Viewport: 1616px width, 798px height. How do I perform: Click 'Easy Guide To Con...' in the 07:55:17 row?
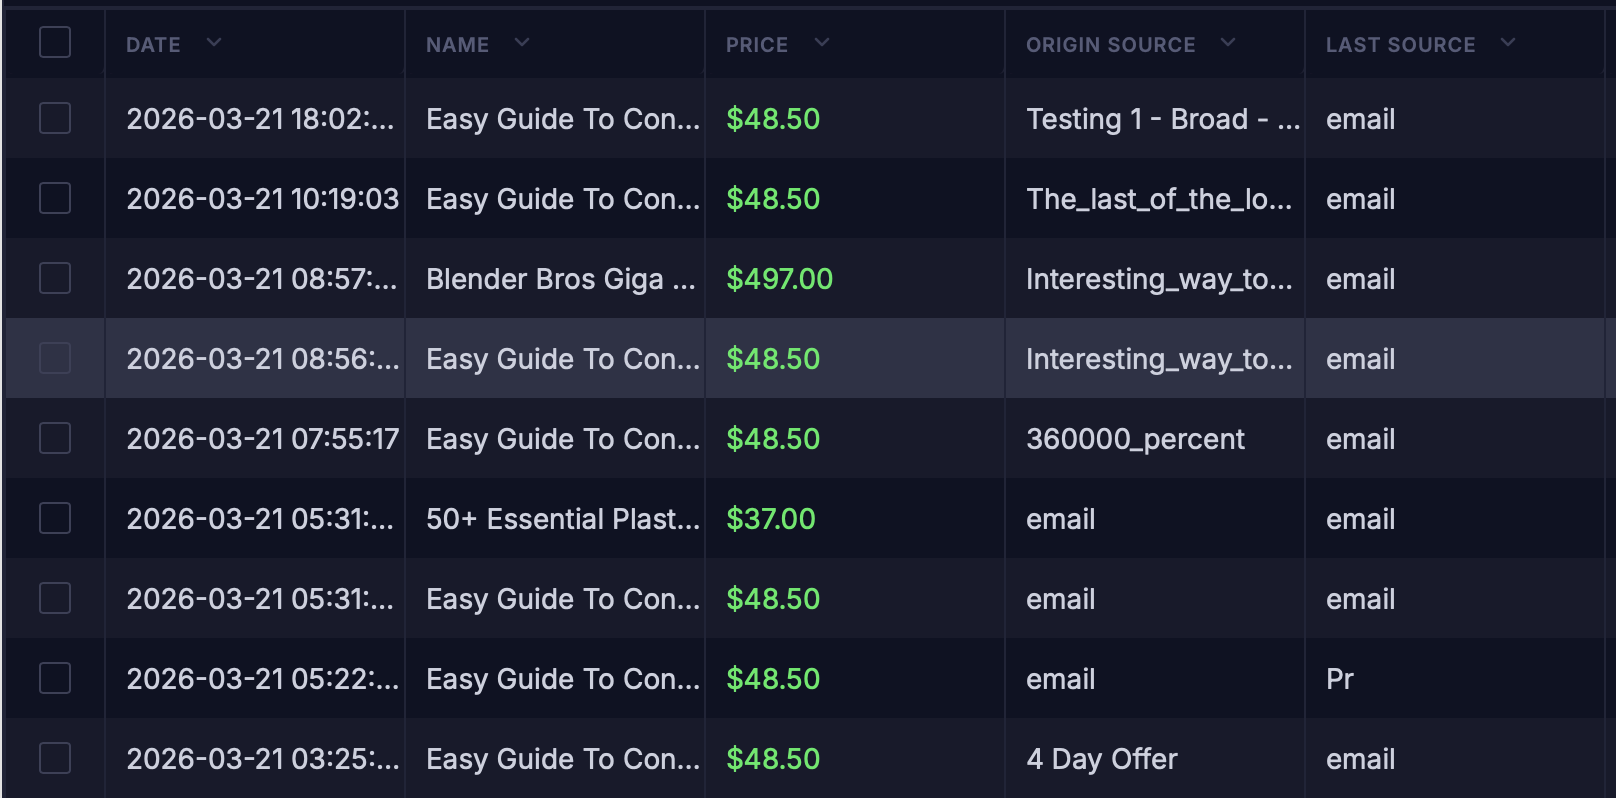tap(563, 439)
